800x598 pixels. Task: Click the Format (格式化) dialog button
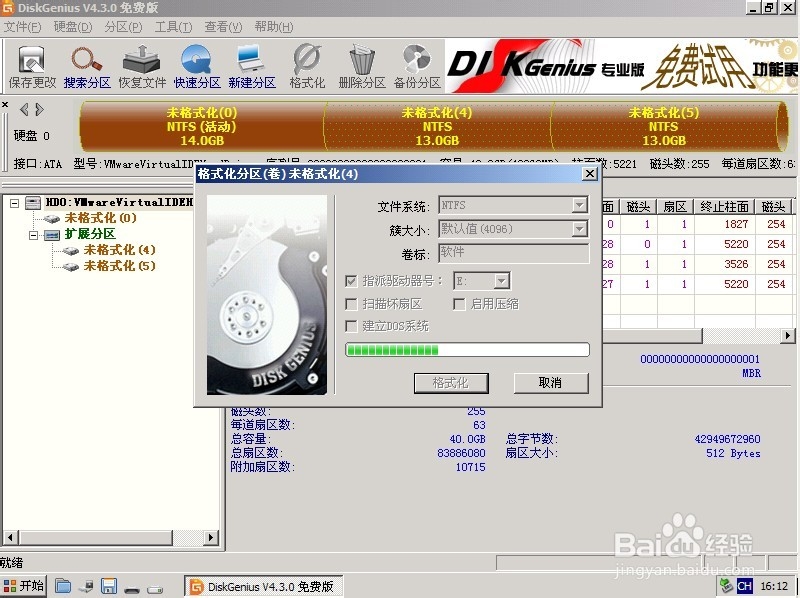tap(451, 383)
